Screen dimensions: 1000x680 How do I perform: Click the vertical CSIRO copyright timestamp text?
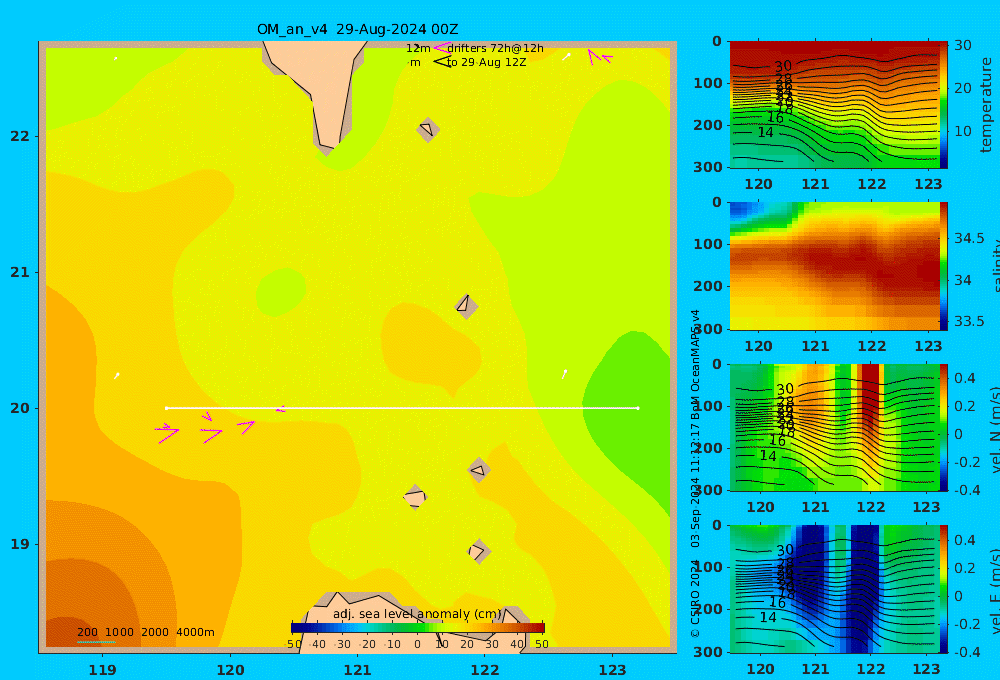(x=695, y=473)
